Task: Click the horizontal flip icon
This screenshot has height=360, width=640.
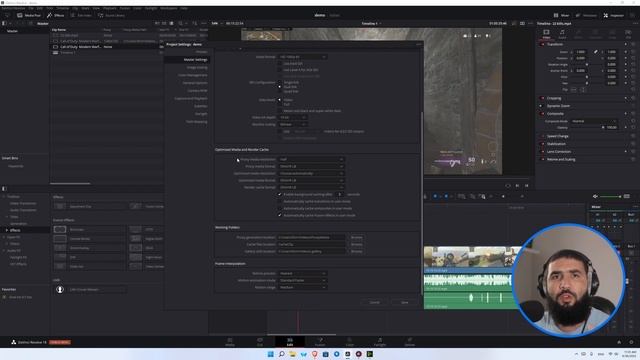Action: [574, 89]
